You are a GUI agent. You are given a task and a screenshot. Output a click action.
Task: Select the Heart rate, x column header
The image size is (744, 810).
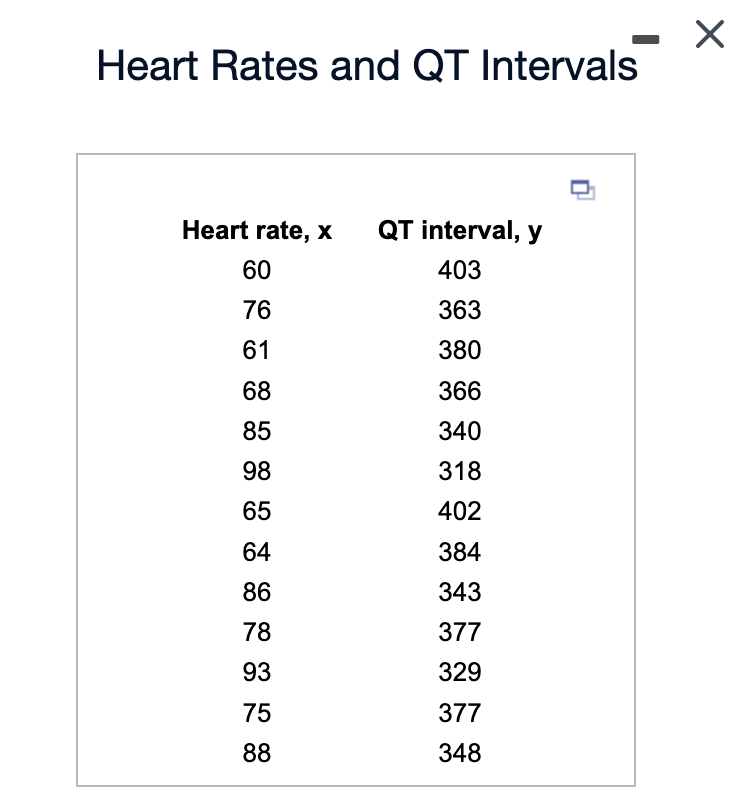(257, 230)
